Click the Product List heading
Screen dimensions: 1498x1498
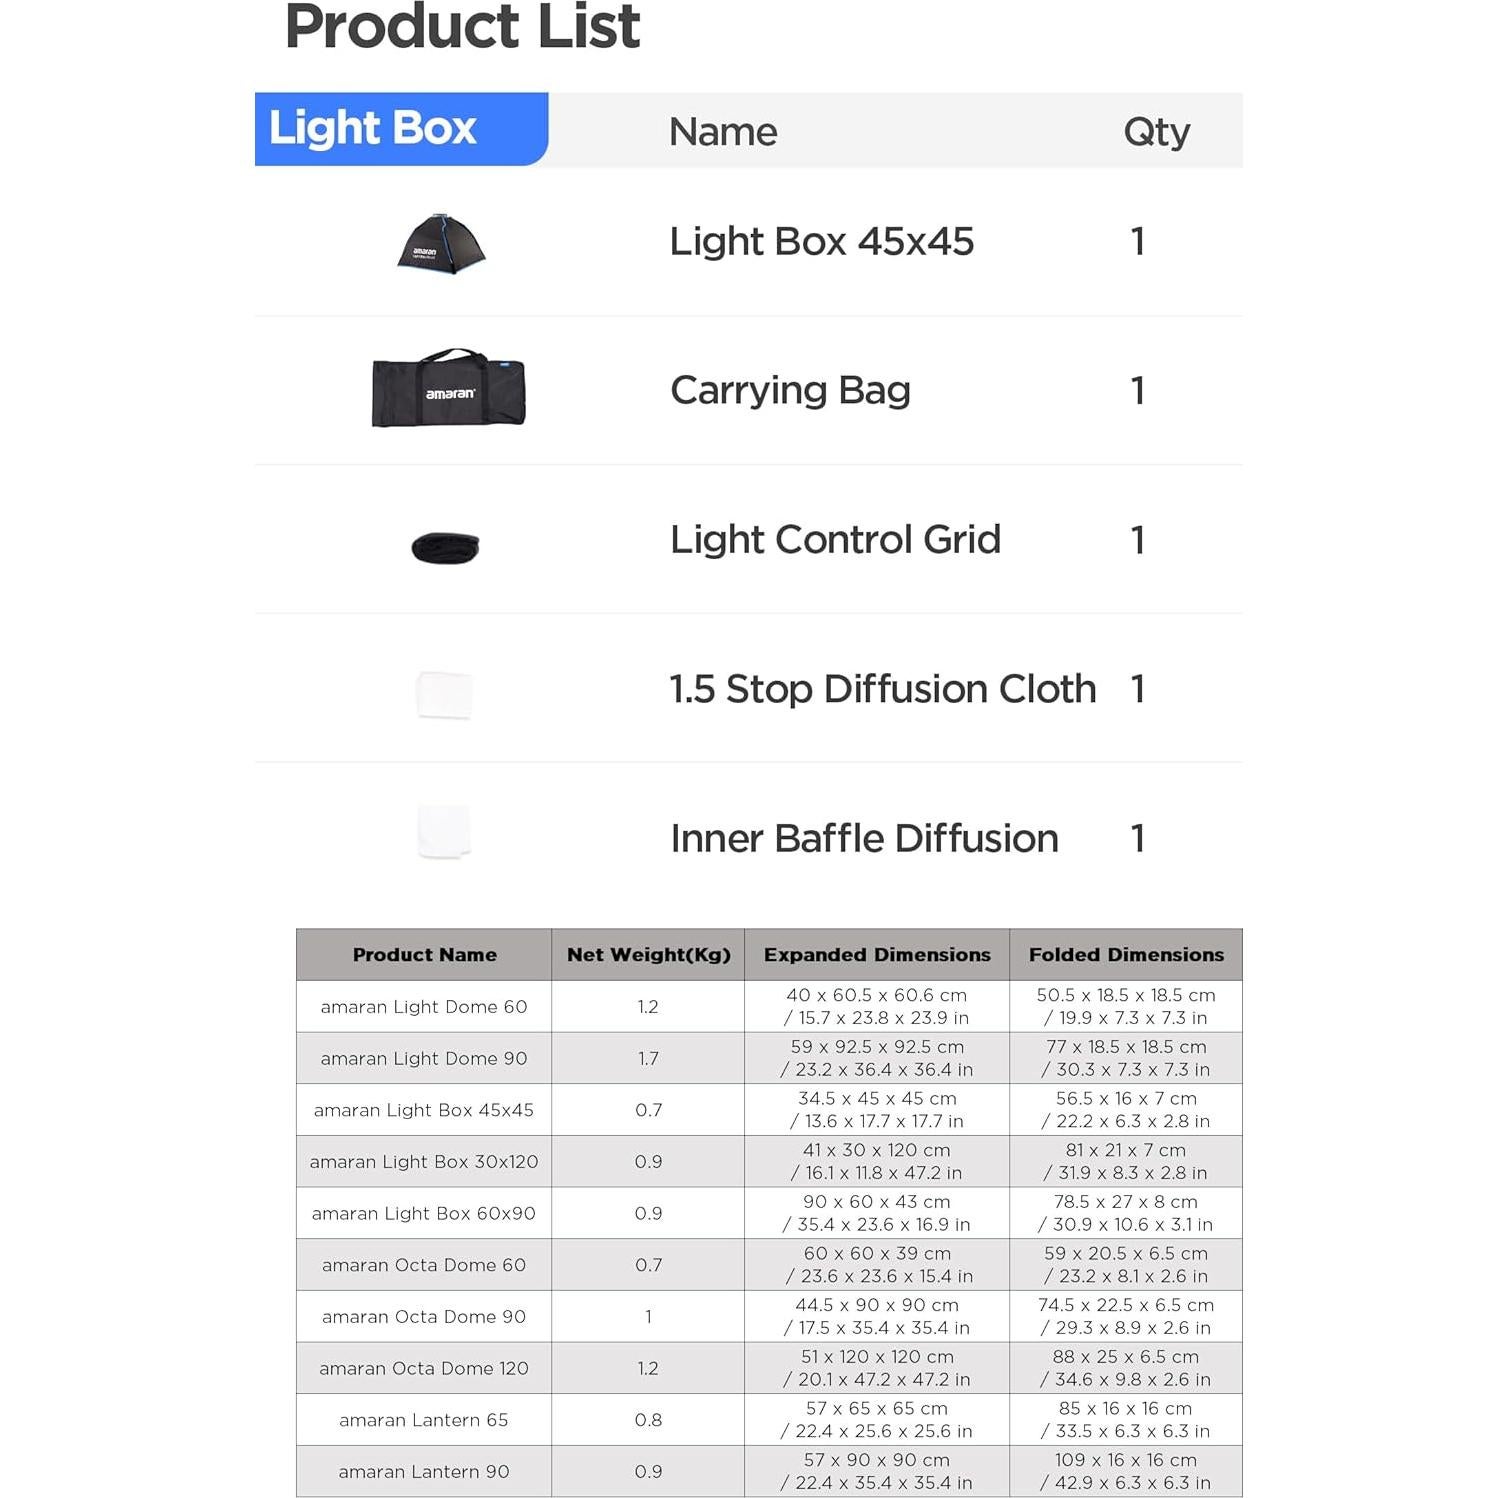[462, 27]
